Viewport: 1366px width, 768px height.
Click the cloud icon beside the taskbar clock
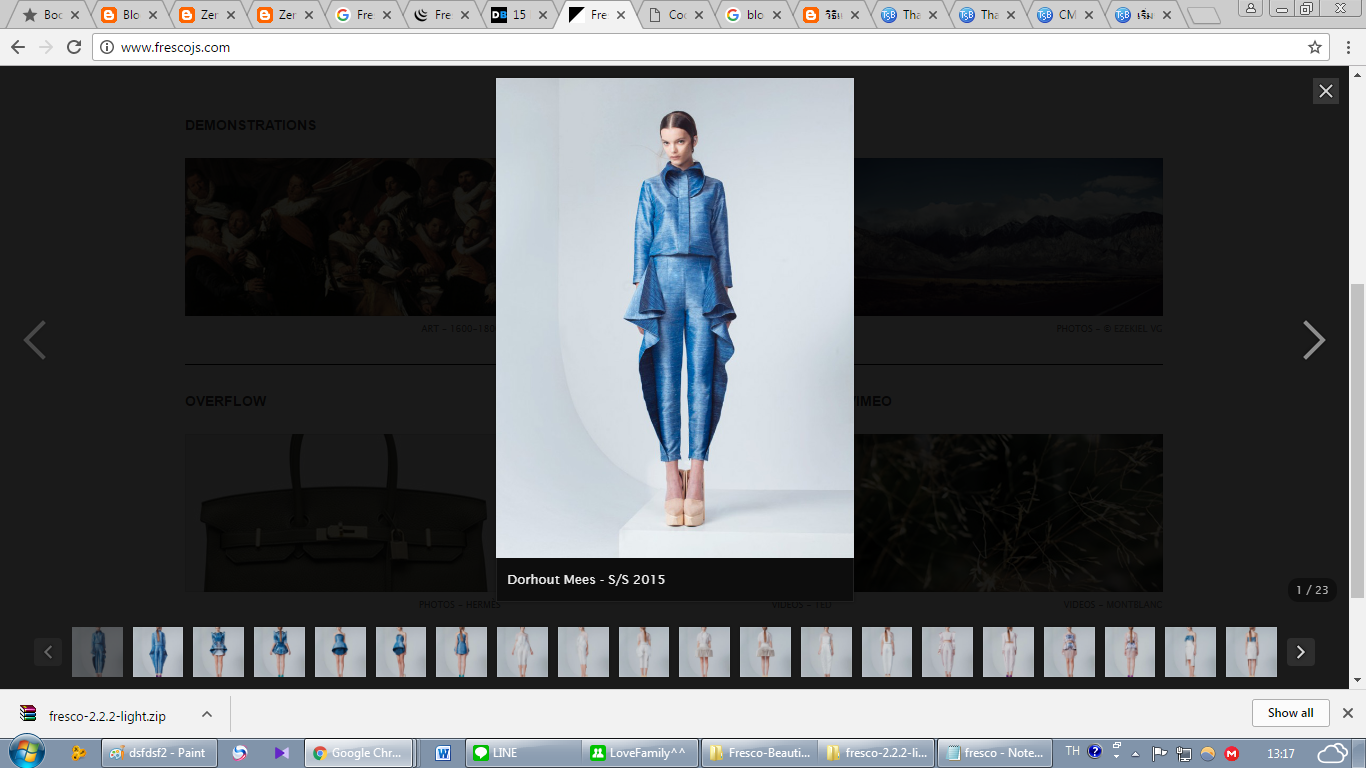pos(1334,753)
